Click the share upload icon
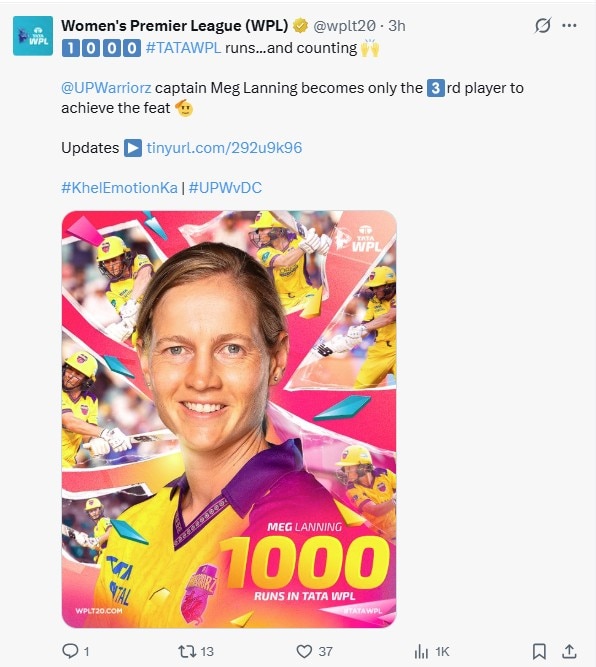The image size is (596, 667). click(569, 651)
